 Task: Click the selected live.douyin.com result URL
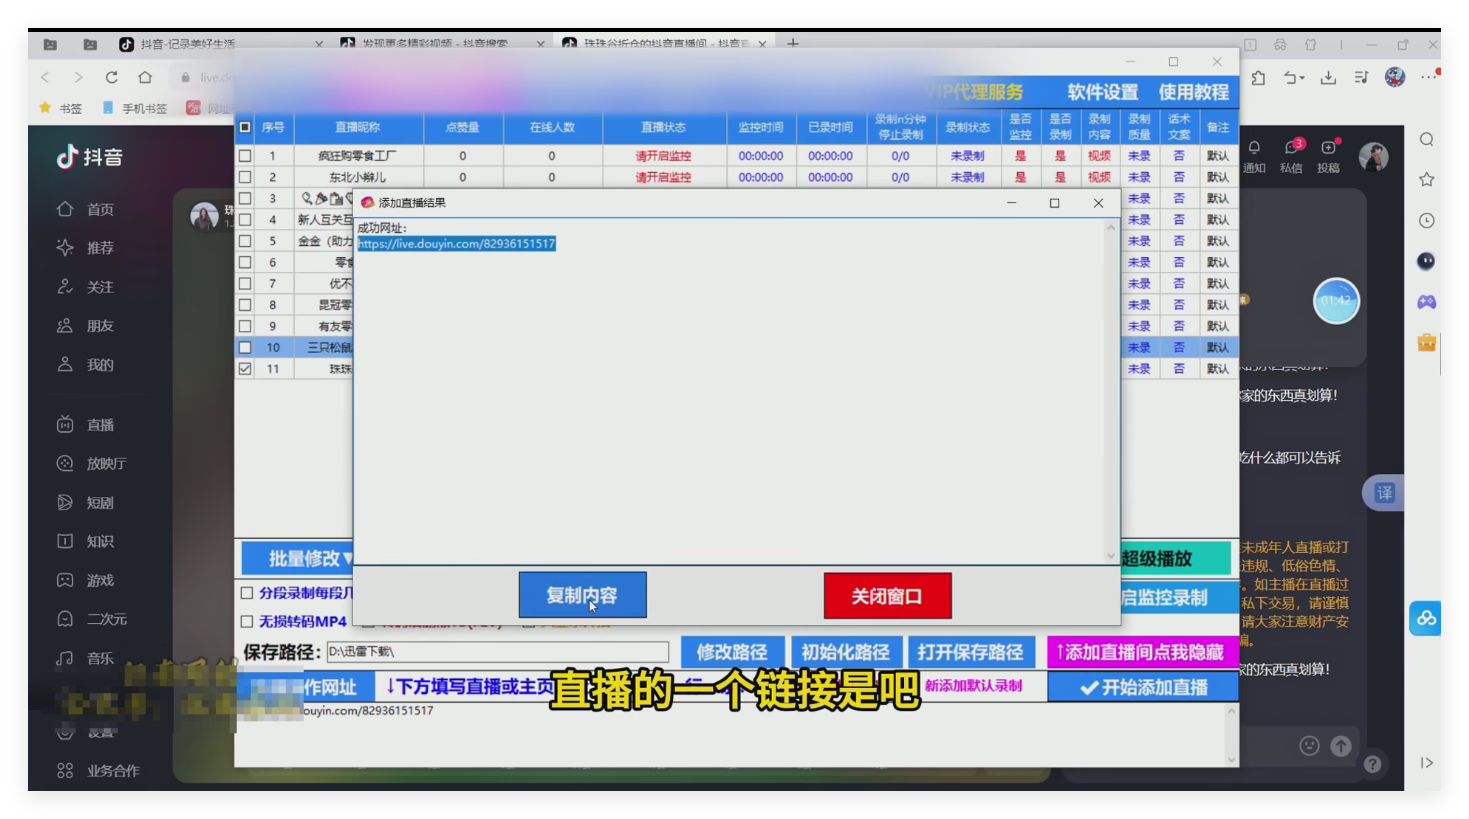point(456,244)
